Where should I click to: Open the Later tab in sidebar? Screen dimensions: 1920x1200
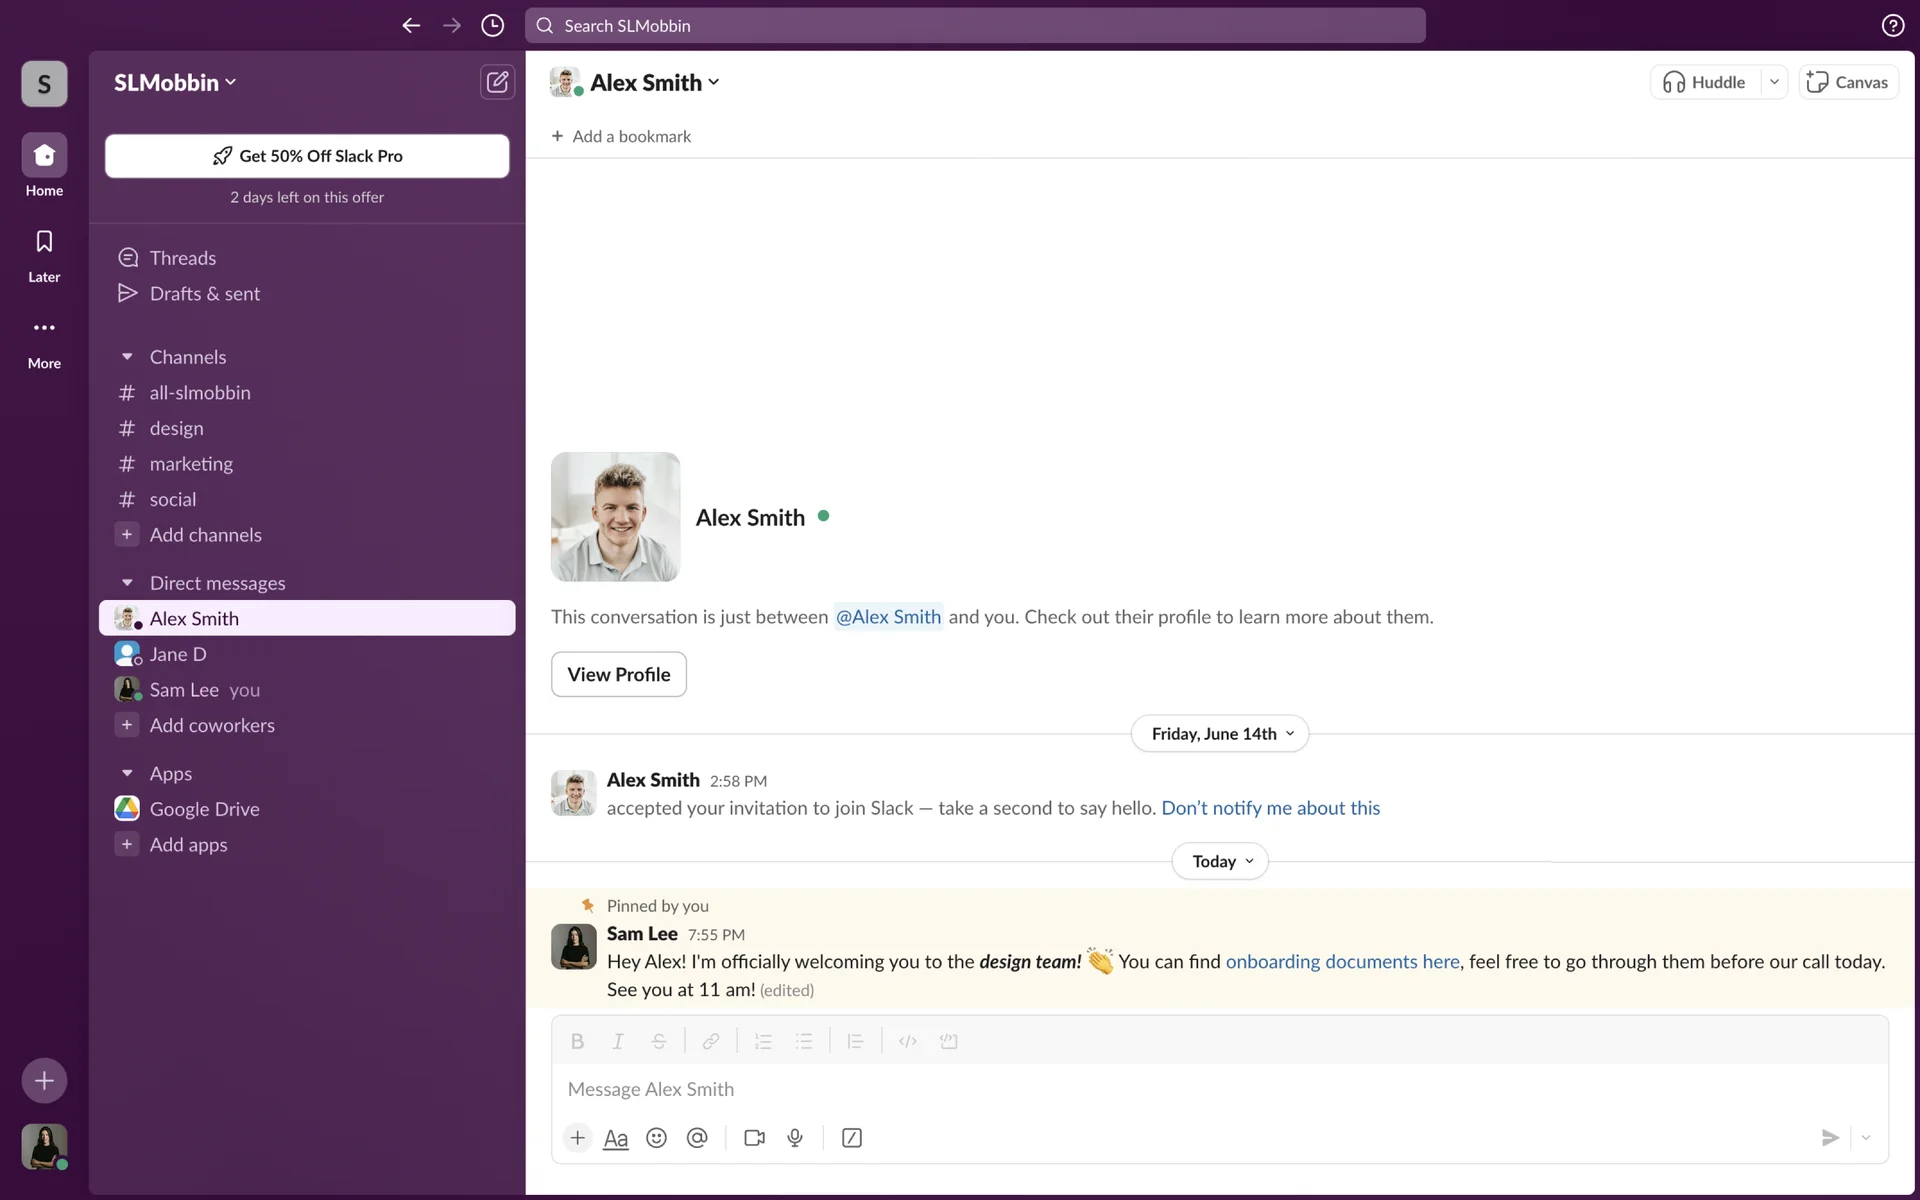point(44,255)
